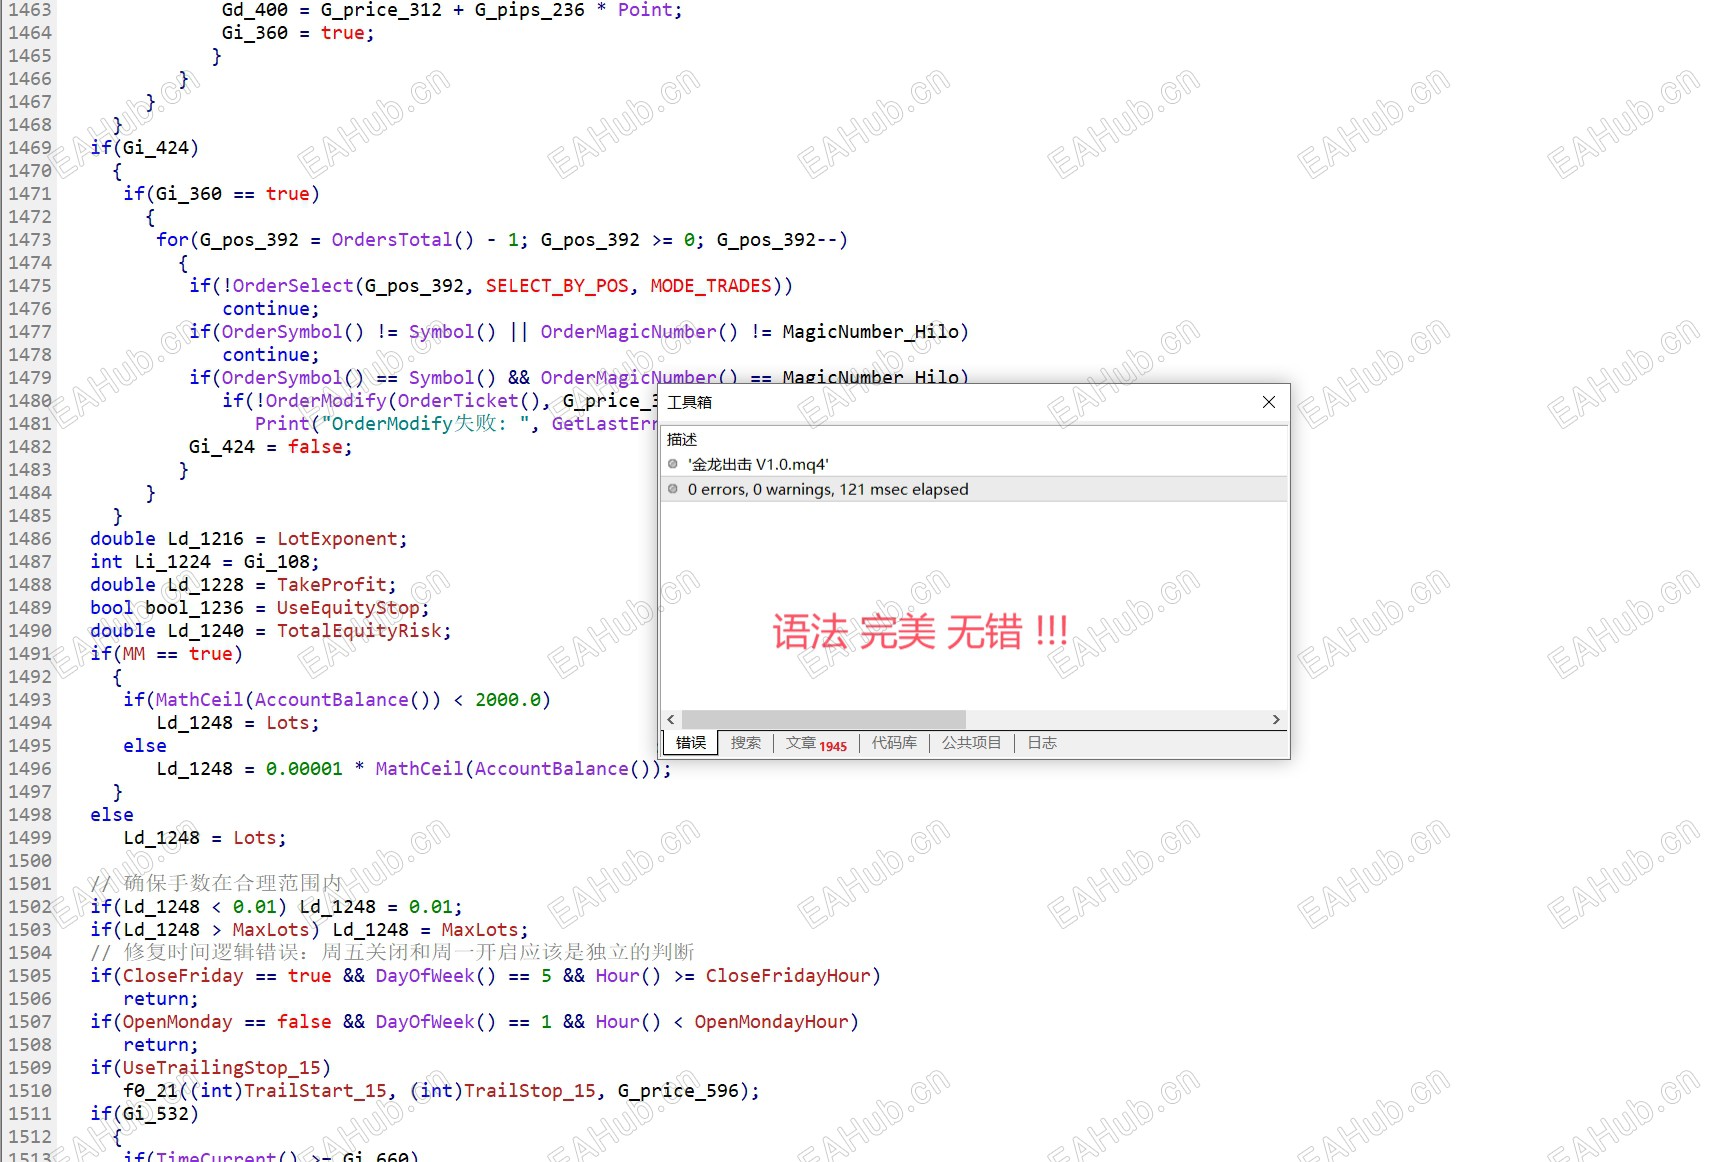Click the 描述 column header
Screen dimensions: 1721x1162
click(682, 439)
